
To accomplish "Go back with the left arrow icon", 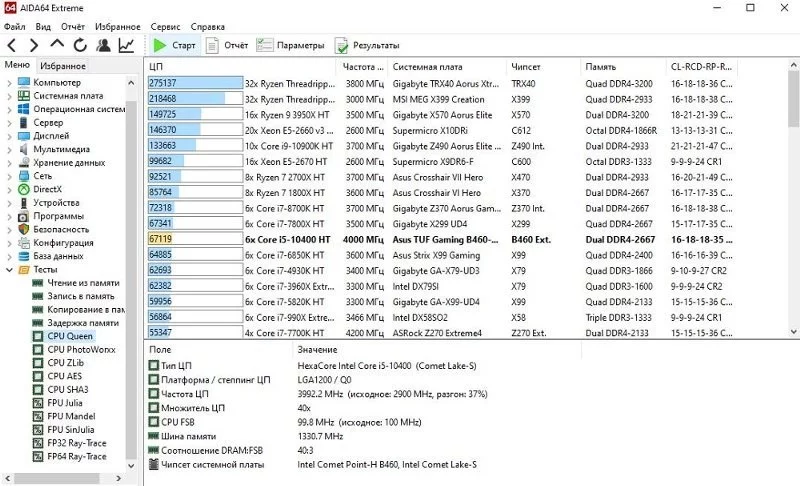I will [12, 45].
